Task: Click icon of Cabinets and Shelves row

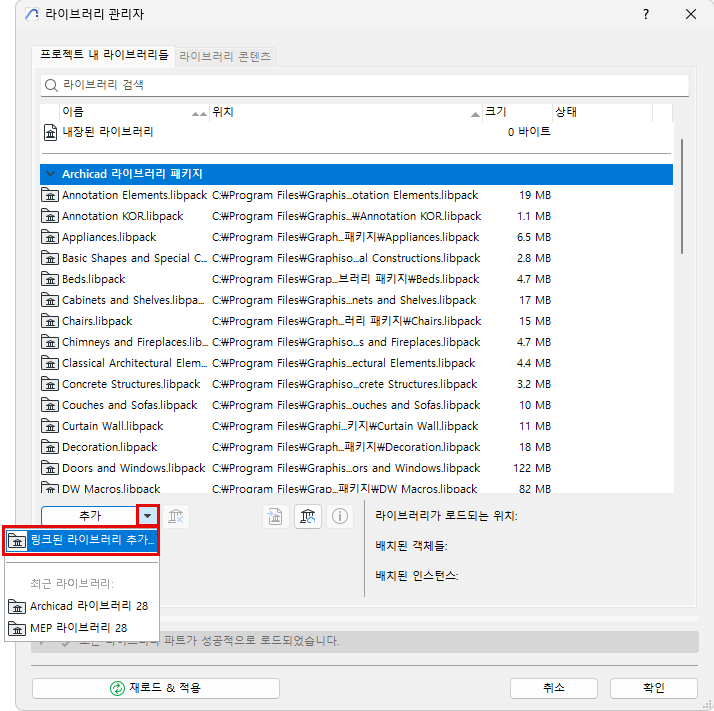Action: pyautogui.click(x=50, y=300)
